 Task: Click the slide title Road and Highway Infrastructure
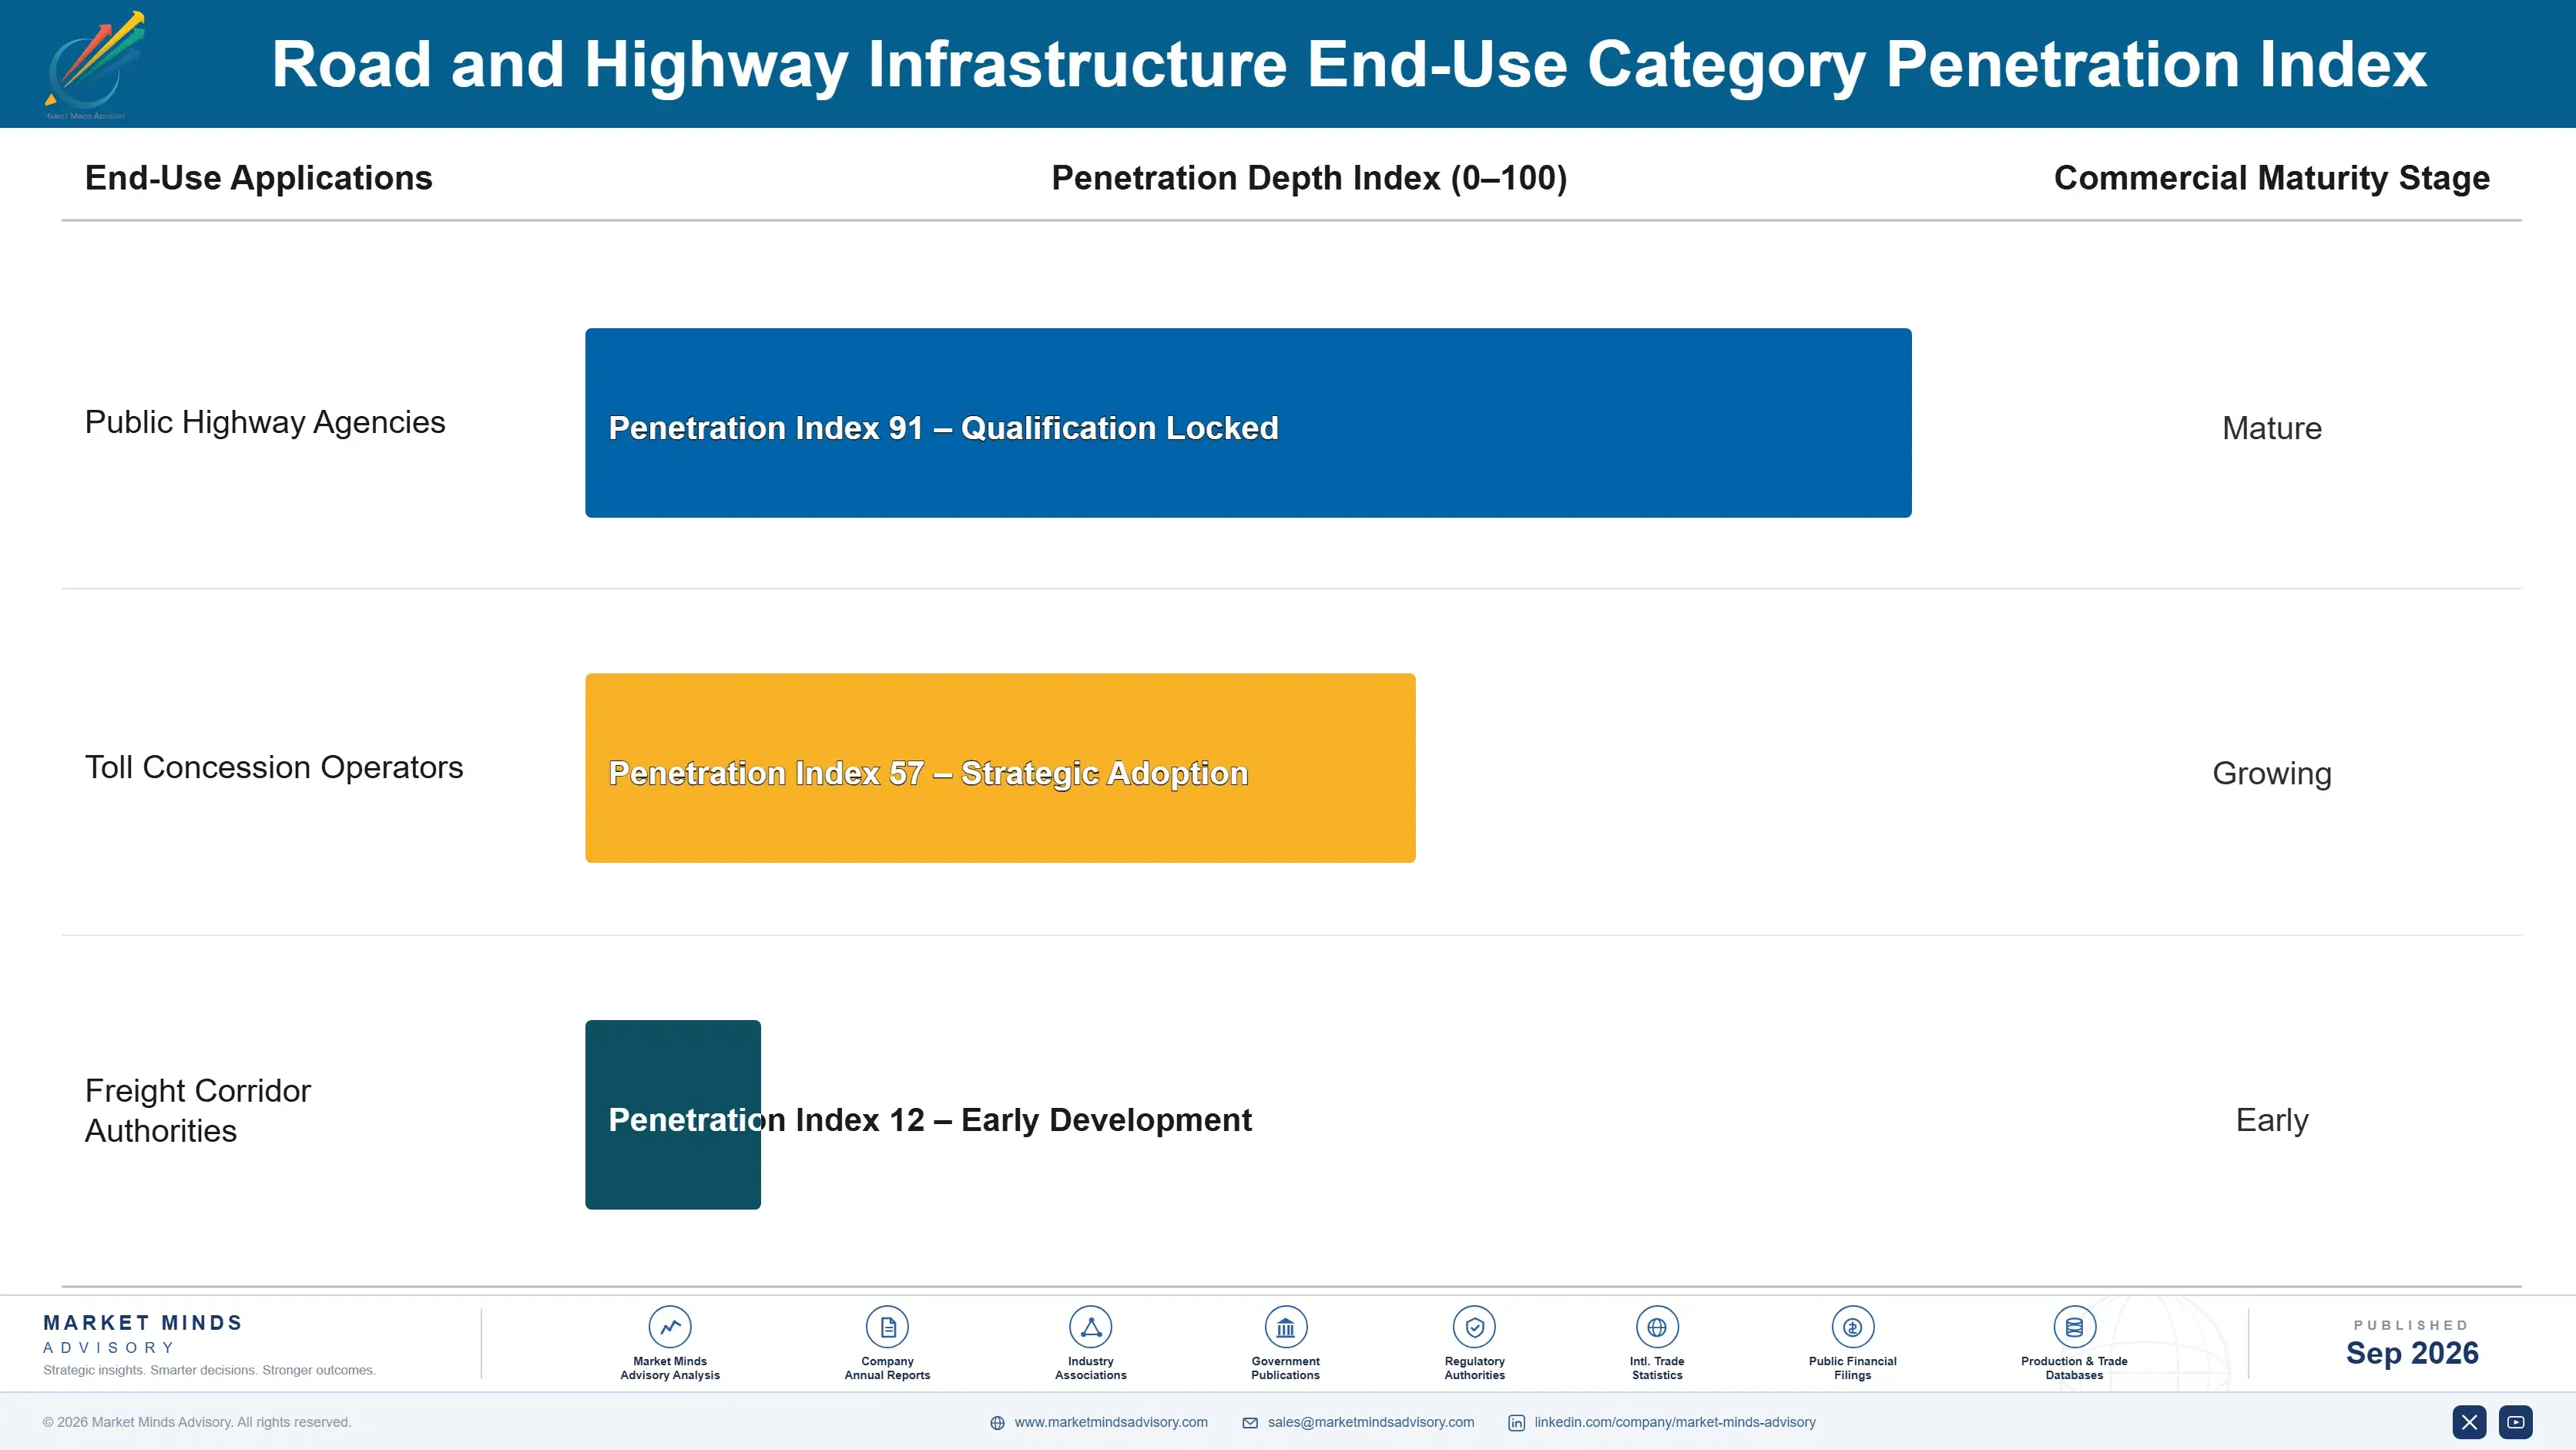1349,65
